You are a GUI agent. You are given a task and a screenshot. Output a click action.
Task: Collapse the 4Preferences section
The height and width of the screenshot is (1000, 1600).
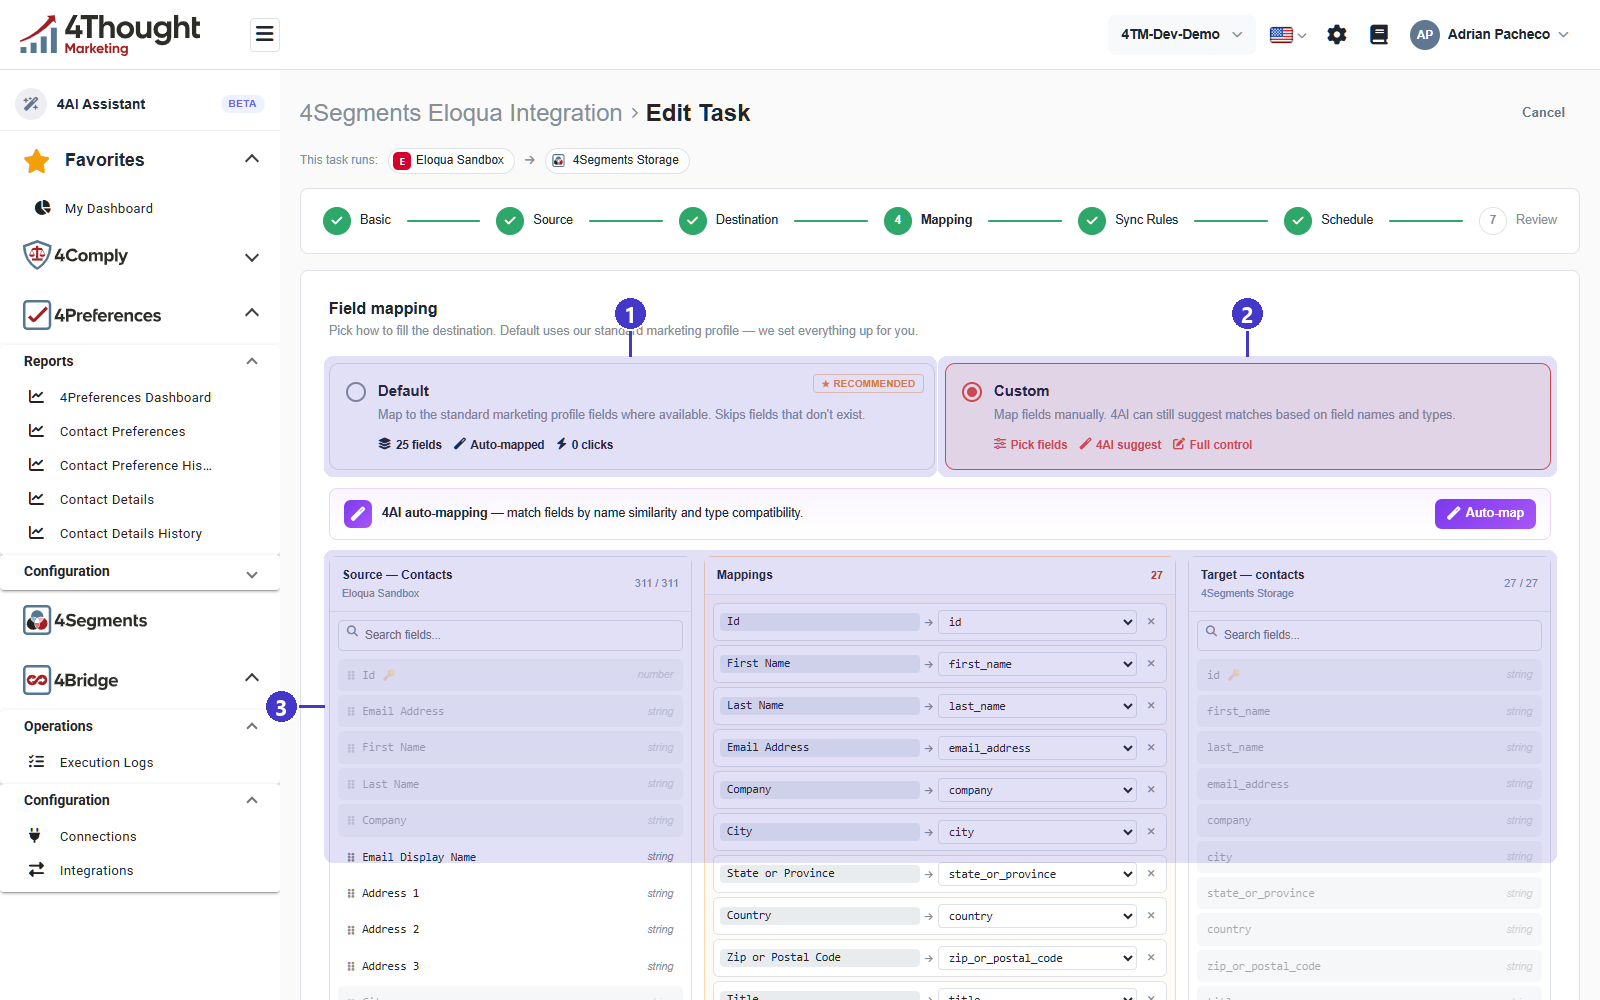tap(252, 313)
